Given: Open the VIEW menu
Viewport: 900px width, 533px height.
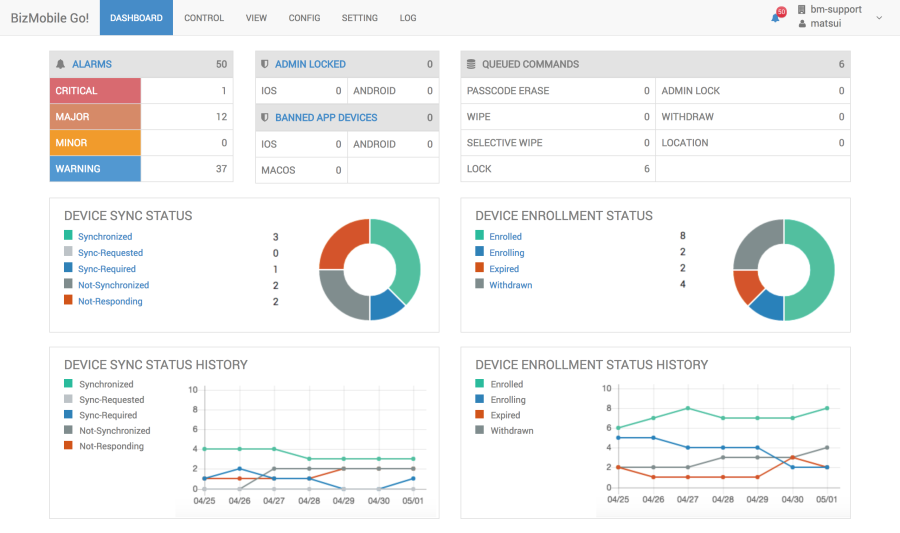Looking at the screenshot, I should coord(256,18).
